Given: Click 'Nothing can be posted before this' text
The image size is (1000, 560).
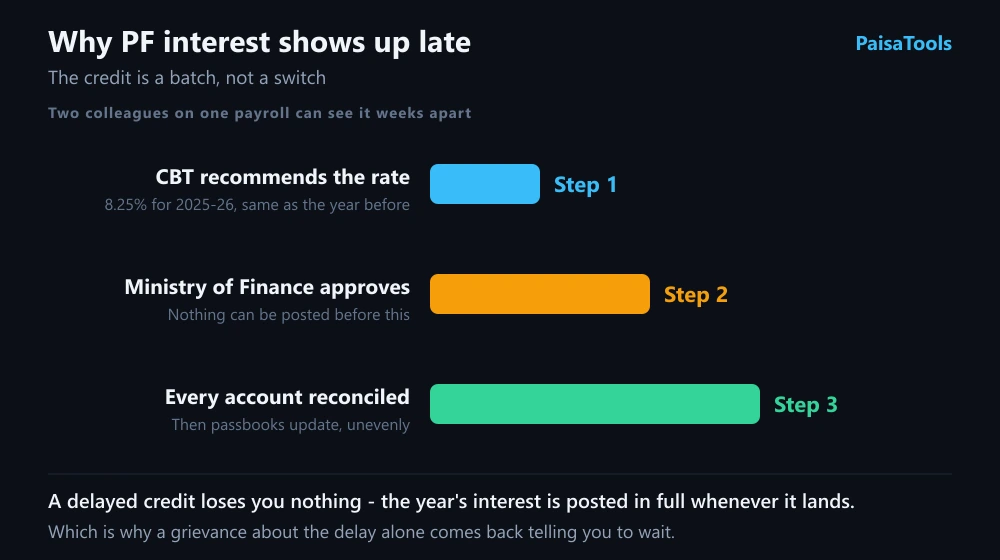Looking at the screenshot, I should (288, 314).
